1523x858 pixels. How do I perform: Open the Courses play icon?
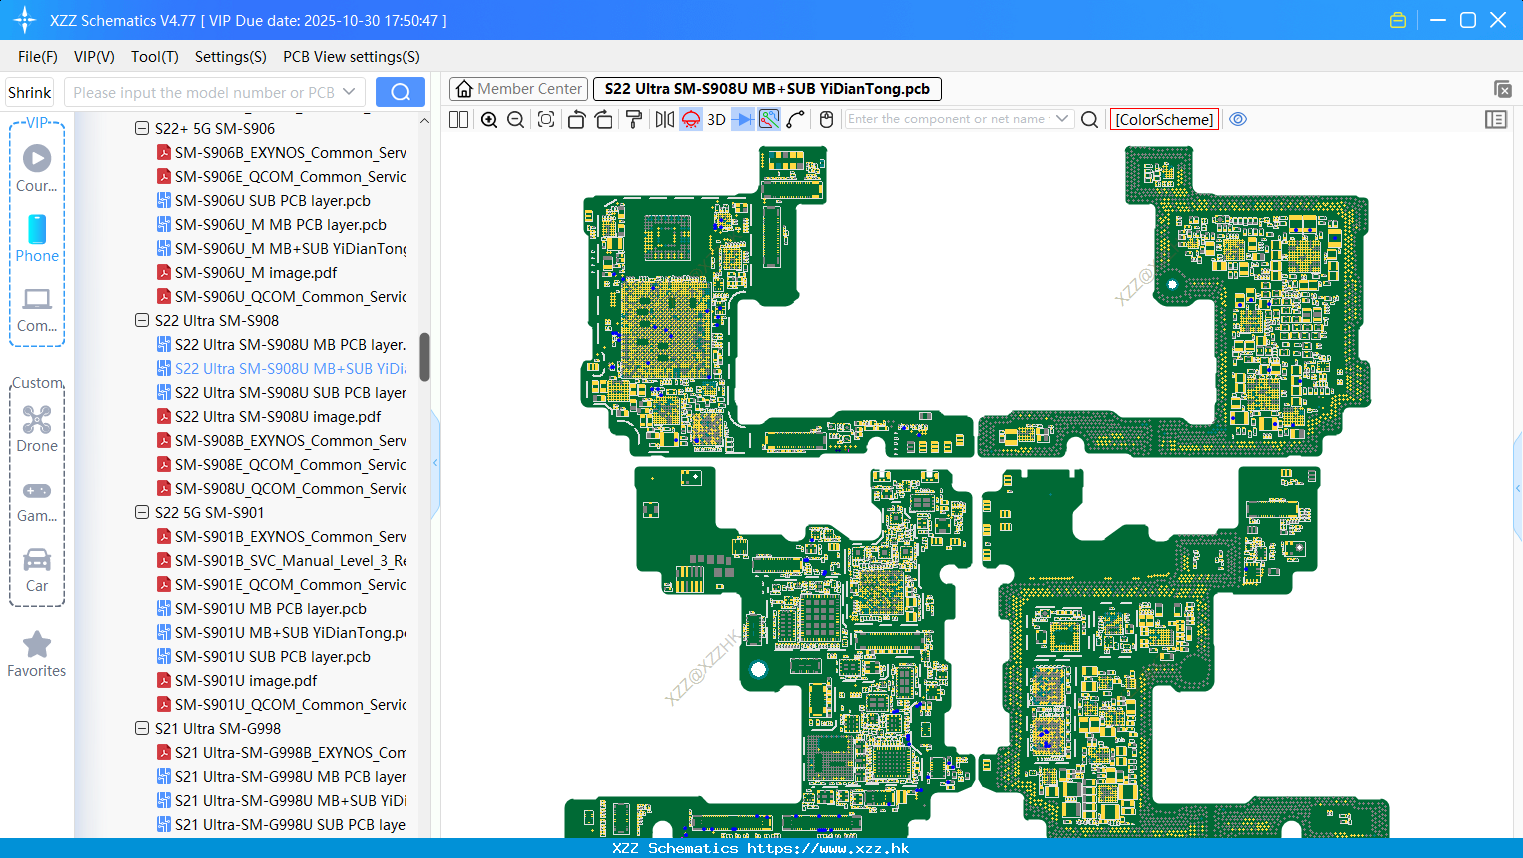[x=37, y=158]
